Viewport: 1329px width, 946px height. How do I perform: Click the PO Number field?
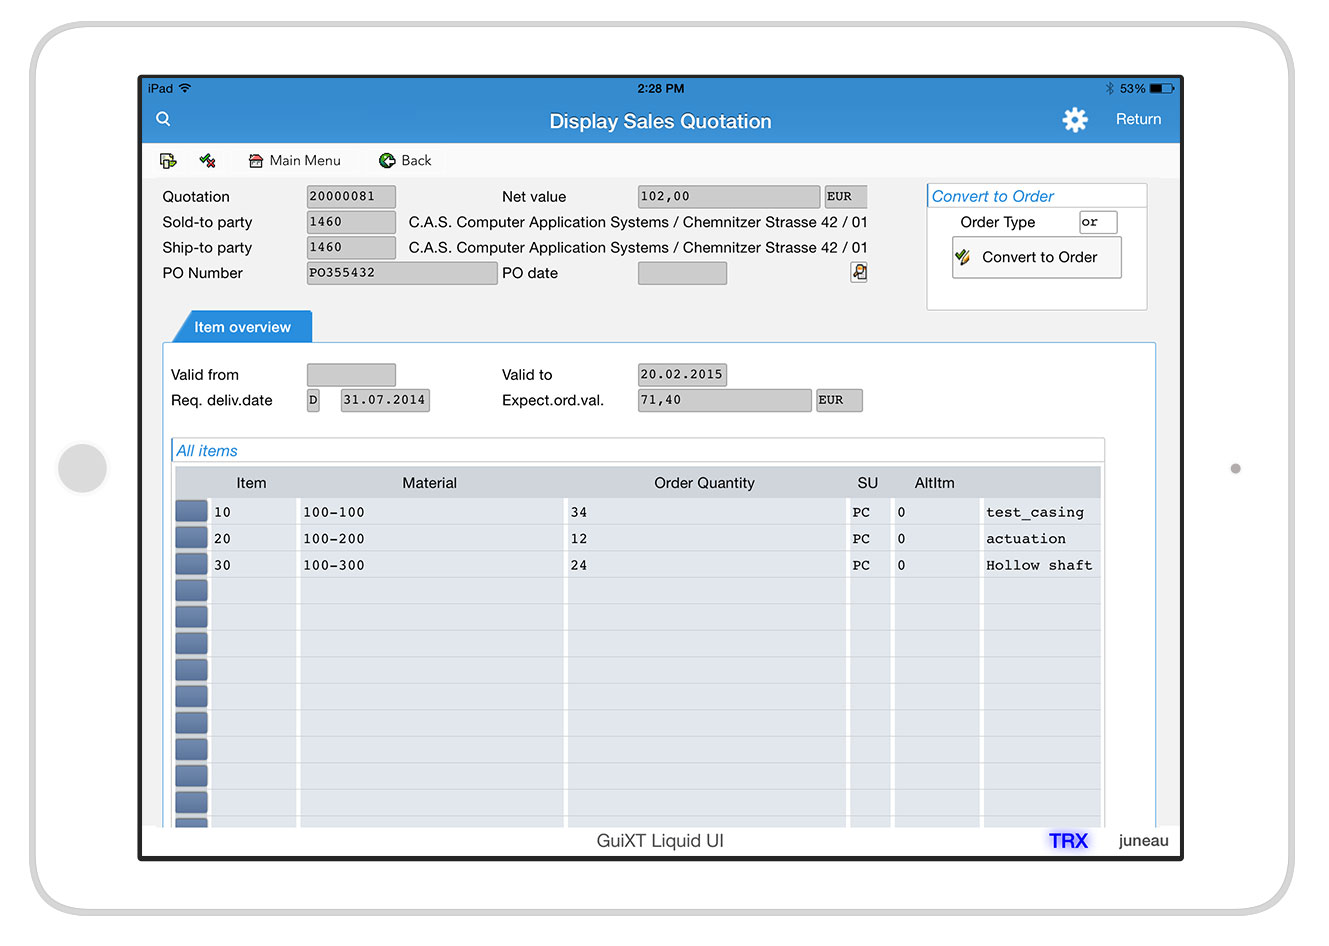(401, 273)
